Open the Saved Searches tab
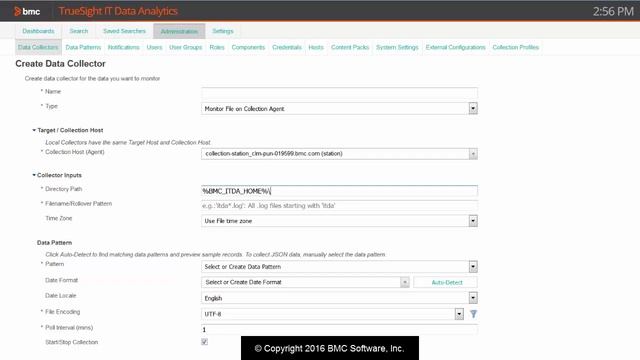 pyautogui.click(x=124, y=31)
